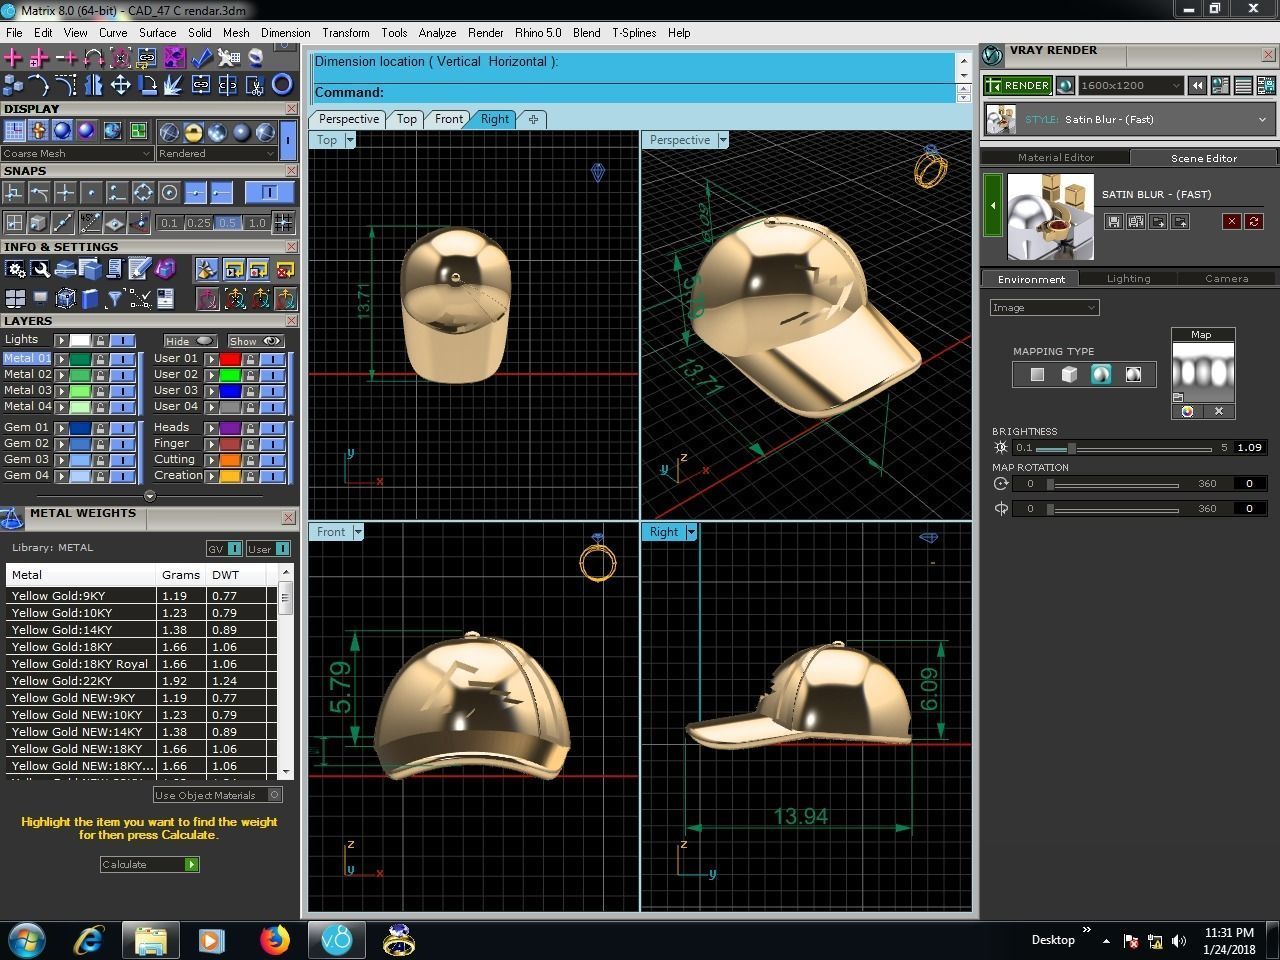The image size is (1280, 960).
Task: Adjust the Brightness slider
Action: tap(1071, 448)
